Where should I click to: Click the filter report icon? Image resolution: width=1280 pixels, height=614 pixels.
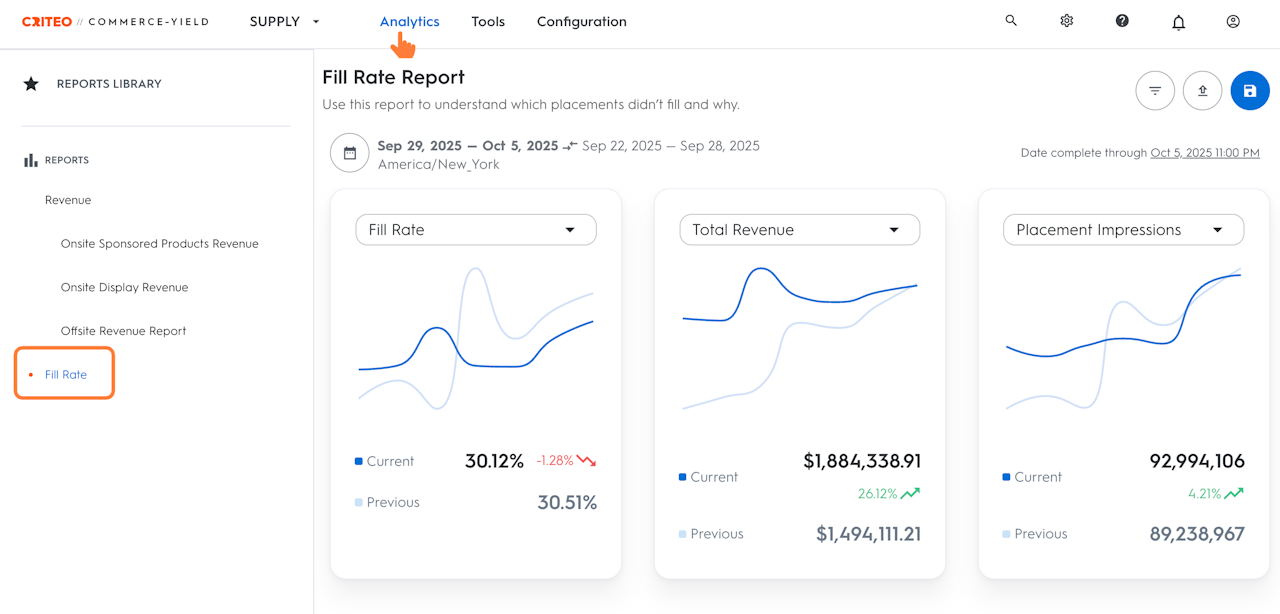coord(1155,91)
